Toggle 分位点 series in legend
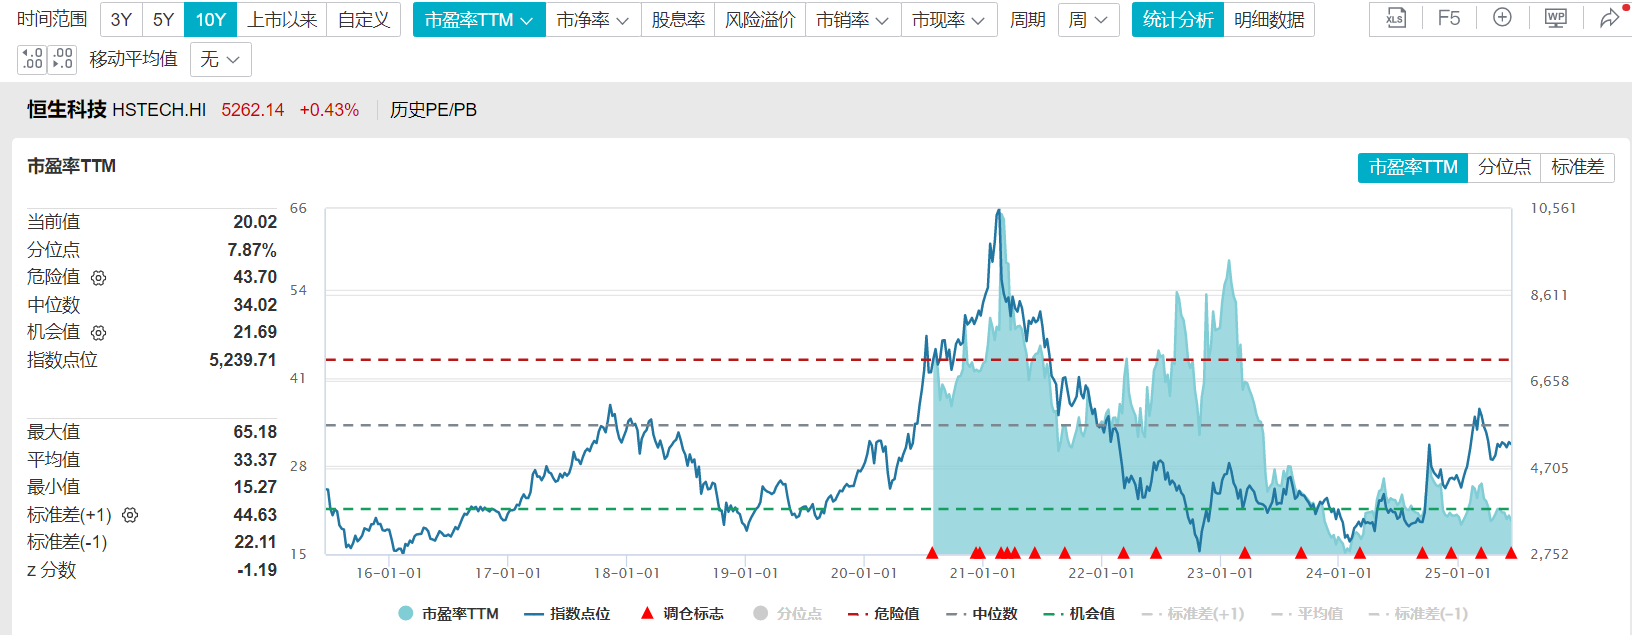 [788, 614]
